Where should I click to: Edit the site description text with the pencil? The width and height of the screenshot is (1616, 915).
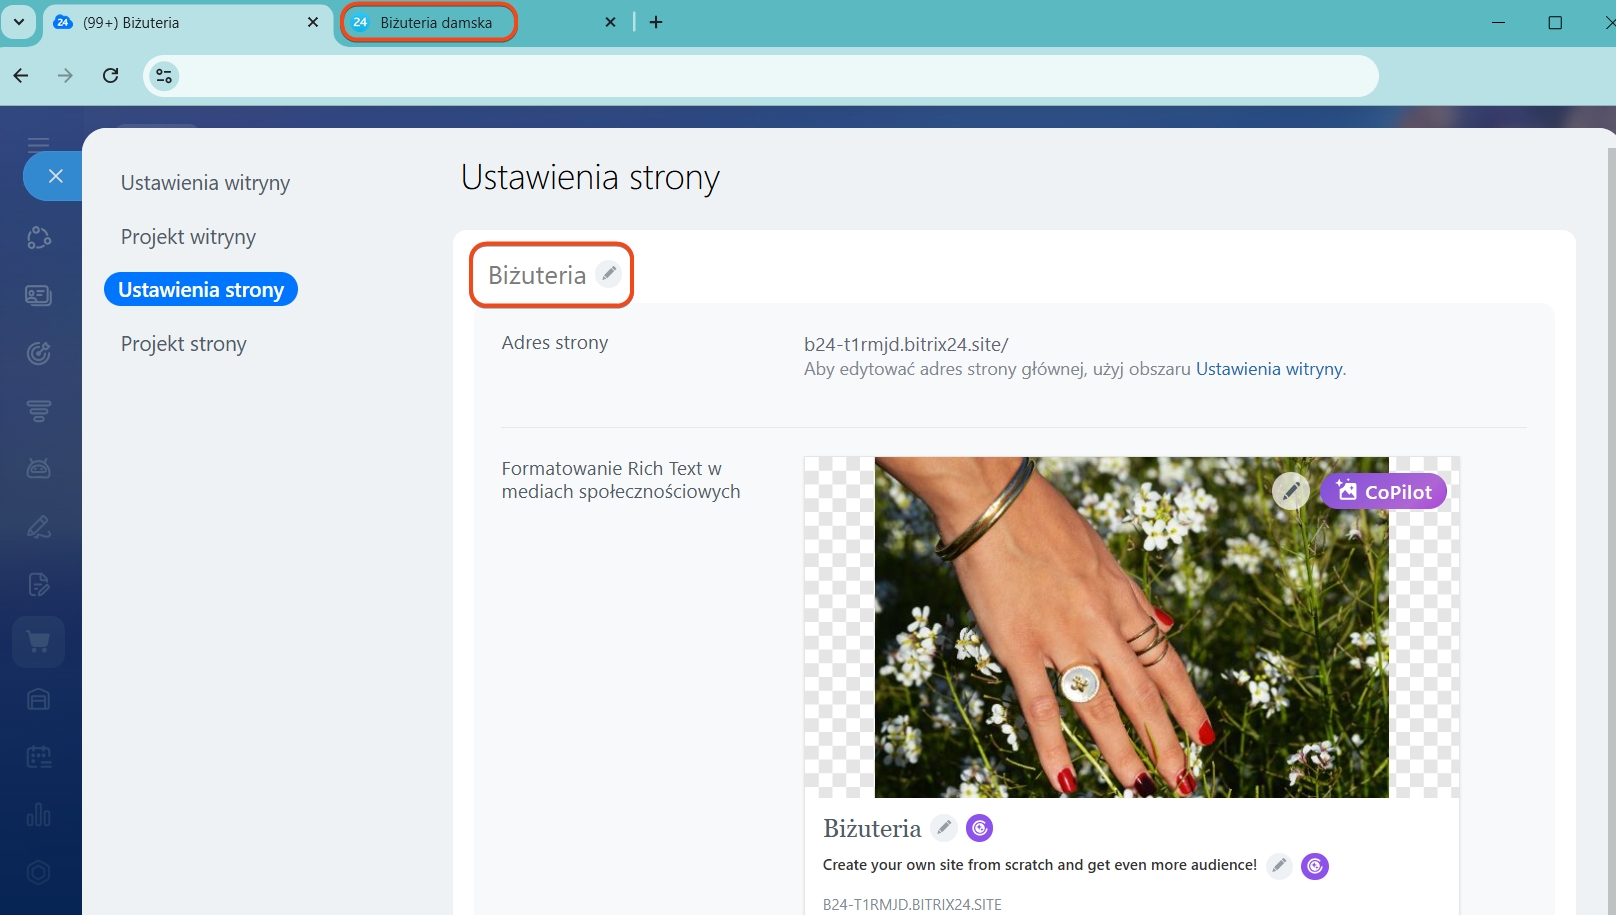(1279, 866)
